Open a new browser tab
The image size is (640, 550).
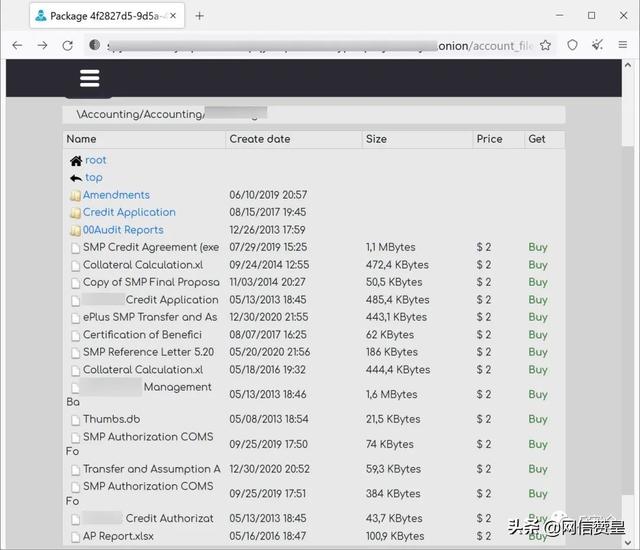(x=199, y=15)
